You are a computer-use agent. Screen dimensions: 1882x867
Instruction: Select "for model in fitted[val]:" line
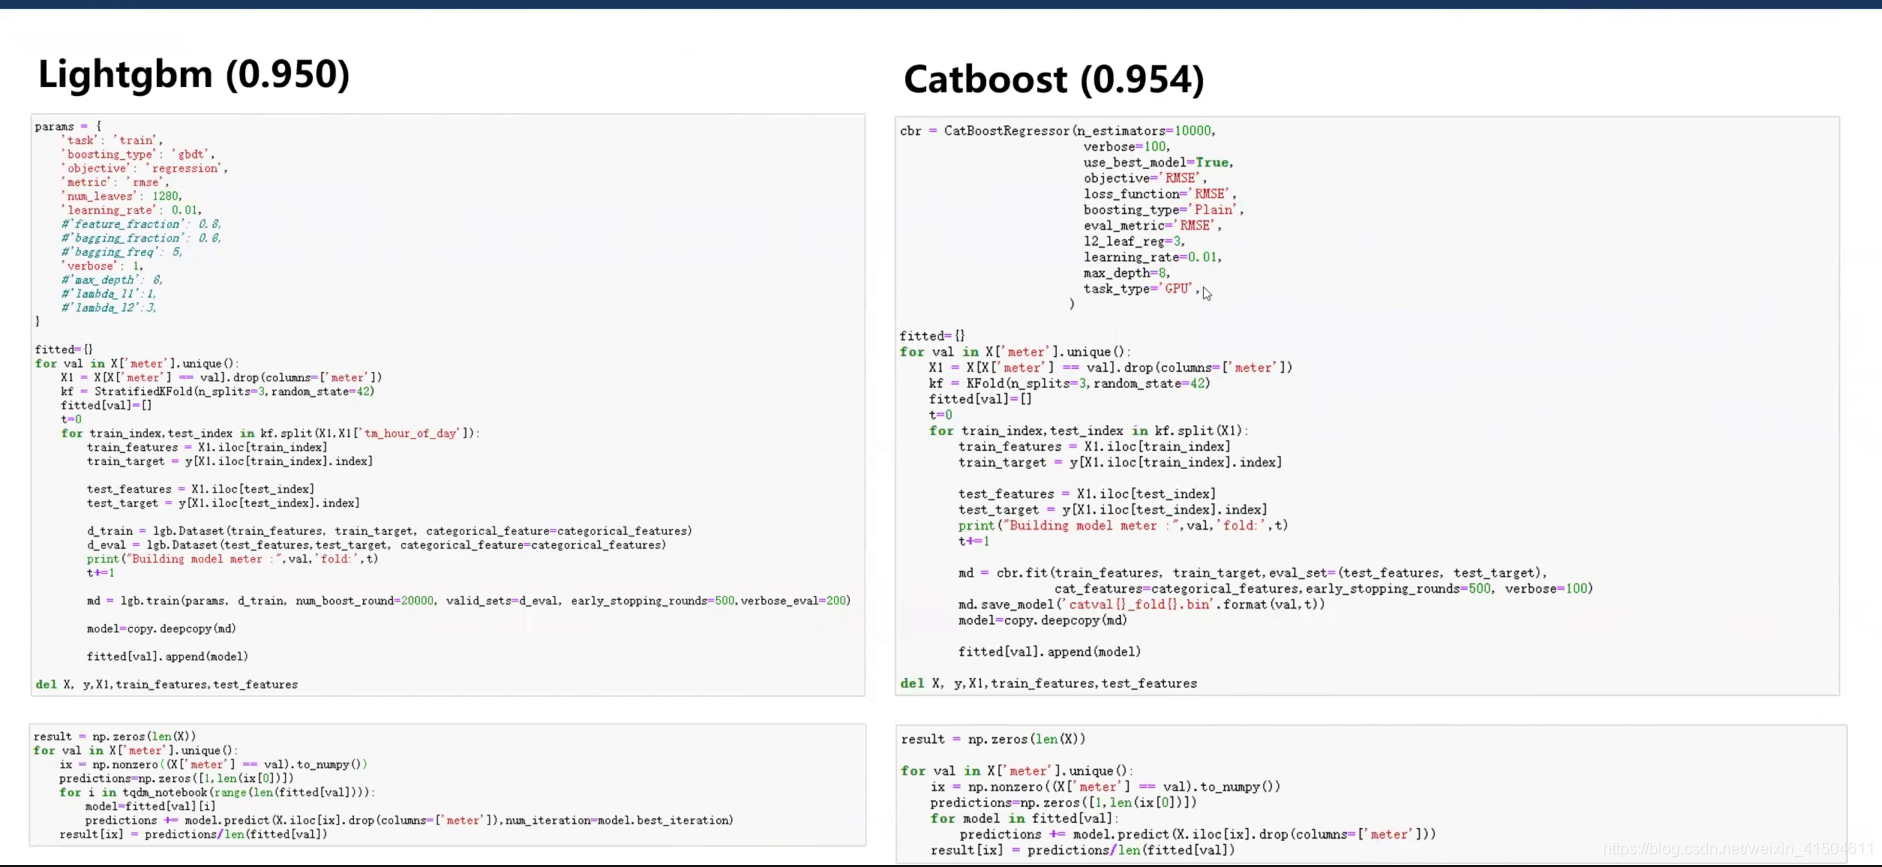[1025, 819]
